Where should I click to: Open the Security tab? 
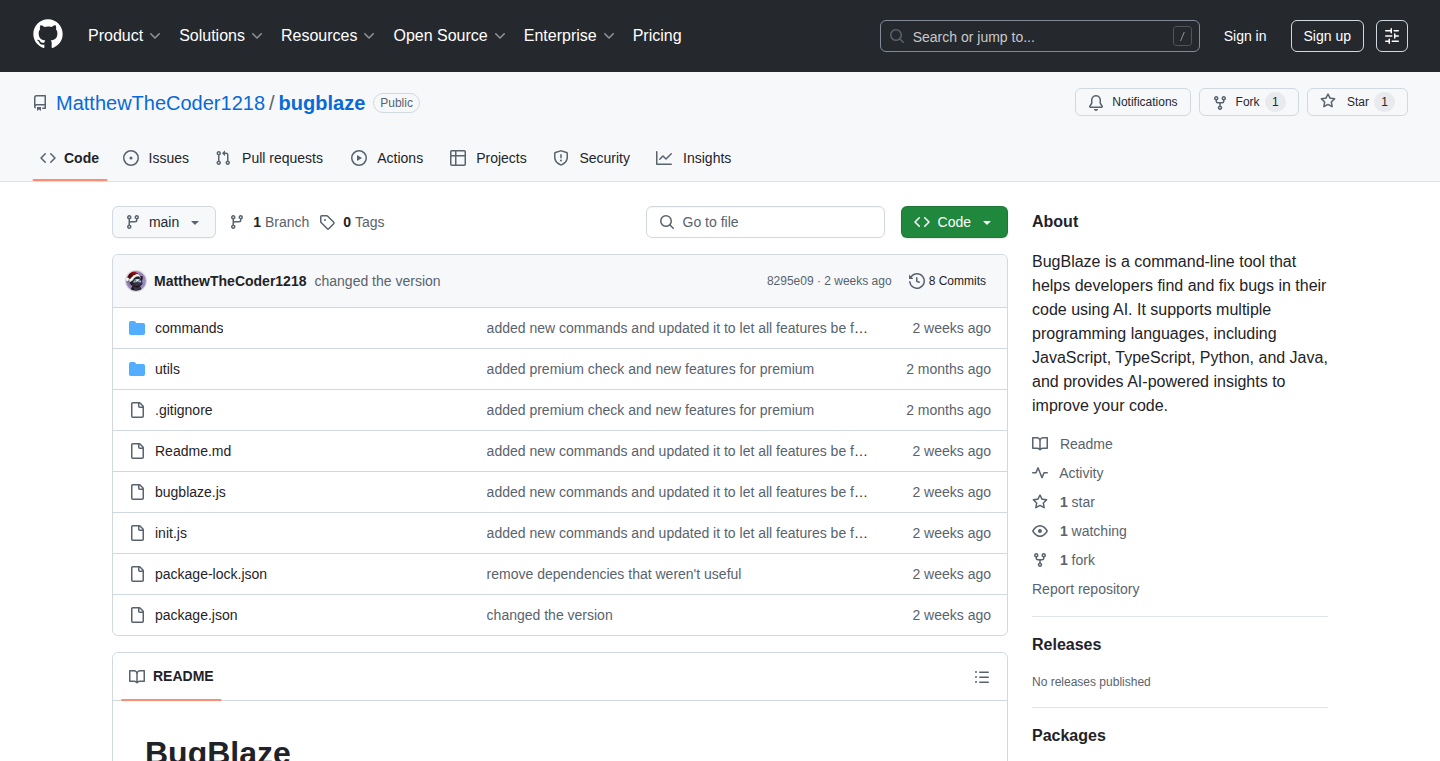592,158
